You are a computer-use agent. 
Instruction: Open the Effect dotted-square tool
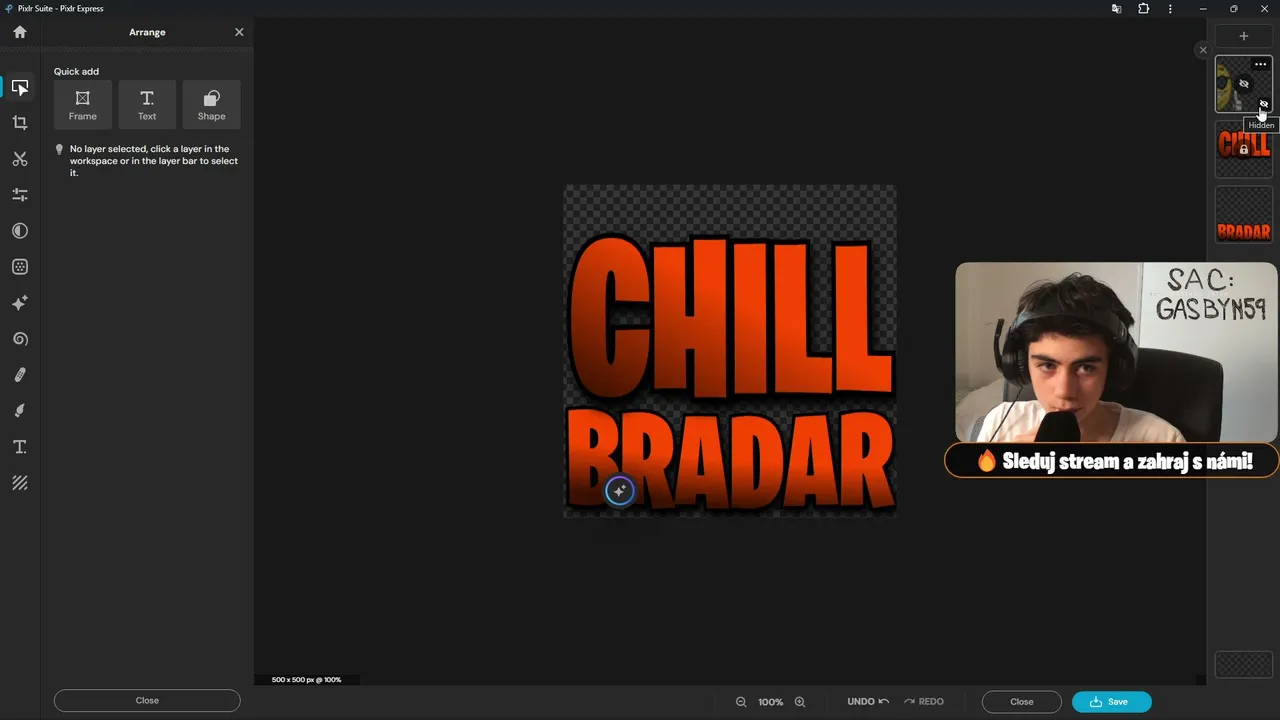point(20,267)
